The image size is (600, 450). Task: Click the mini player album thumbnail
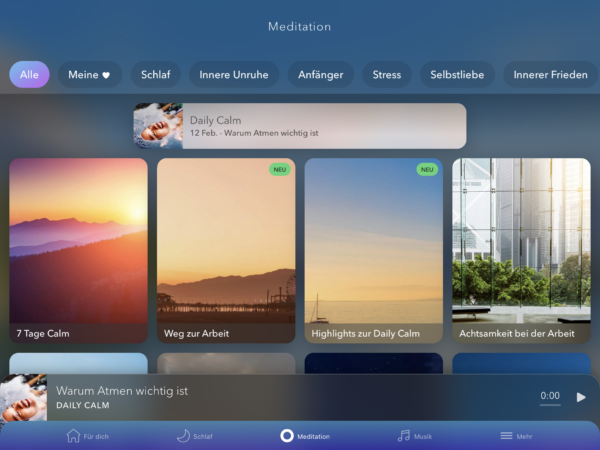(x=24, y=397)
